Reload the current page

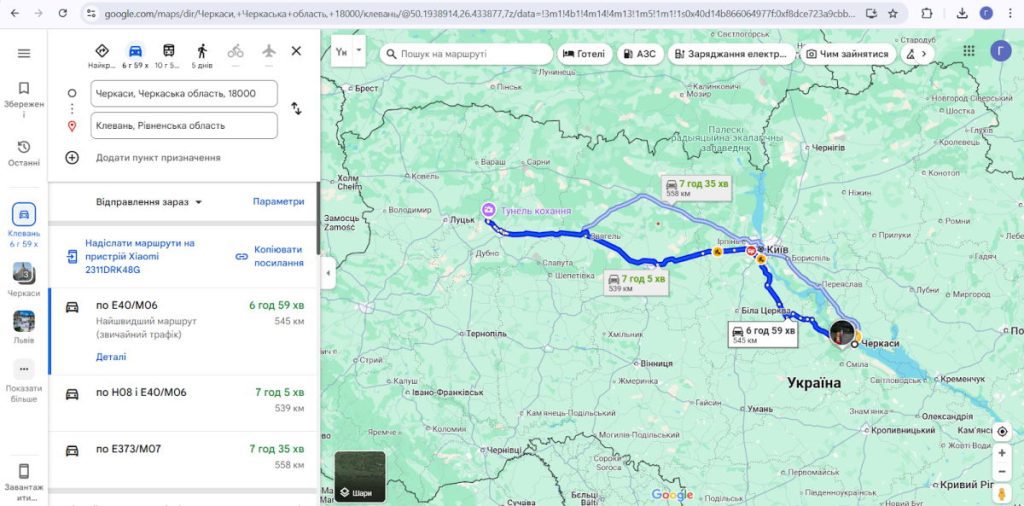coord(63,13)
